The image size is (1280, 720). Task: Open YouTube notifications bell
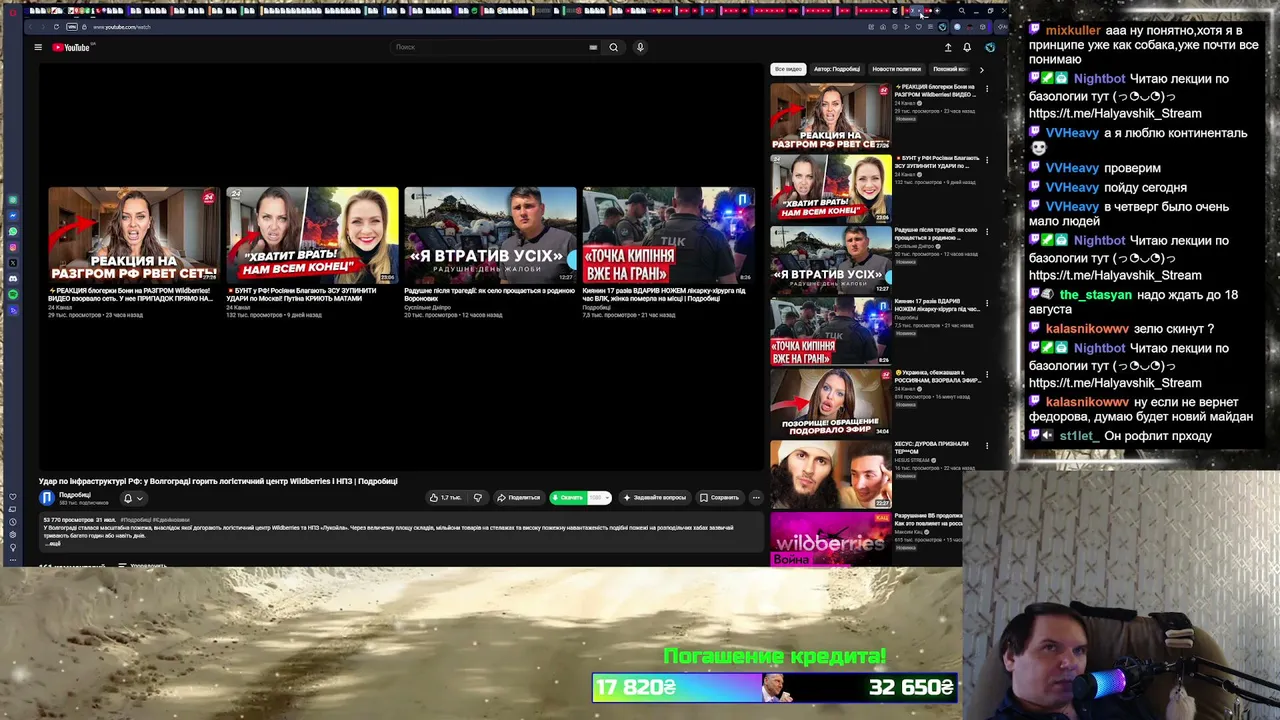tap(967, 47)
